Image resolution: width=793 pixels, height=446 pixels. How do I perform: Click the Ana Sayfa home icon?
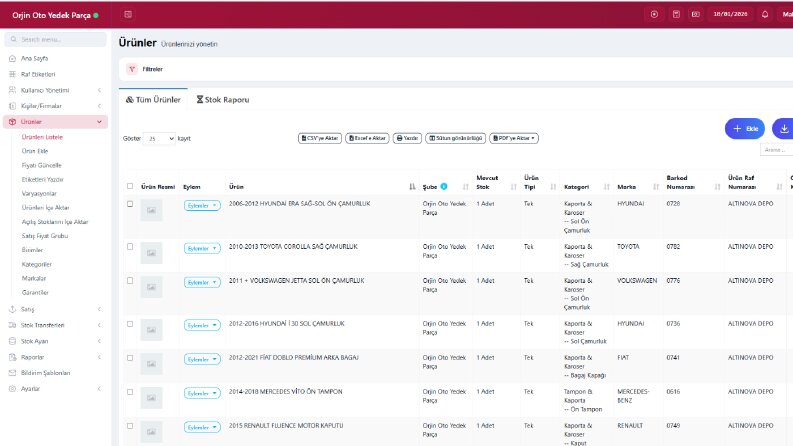[x=12, y=58]
